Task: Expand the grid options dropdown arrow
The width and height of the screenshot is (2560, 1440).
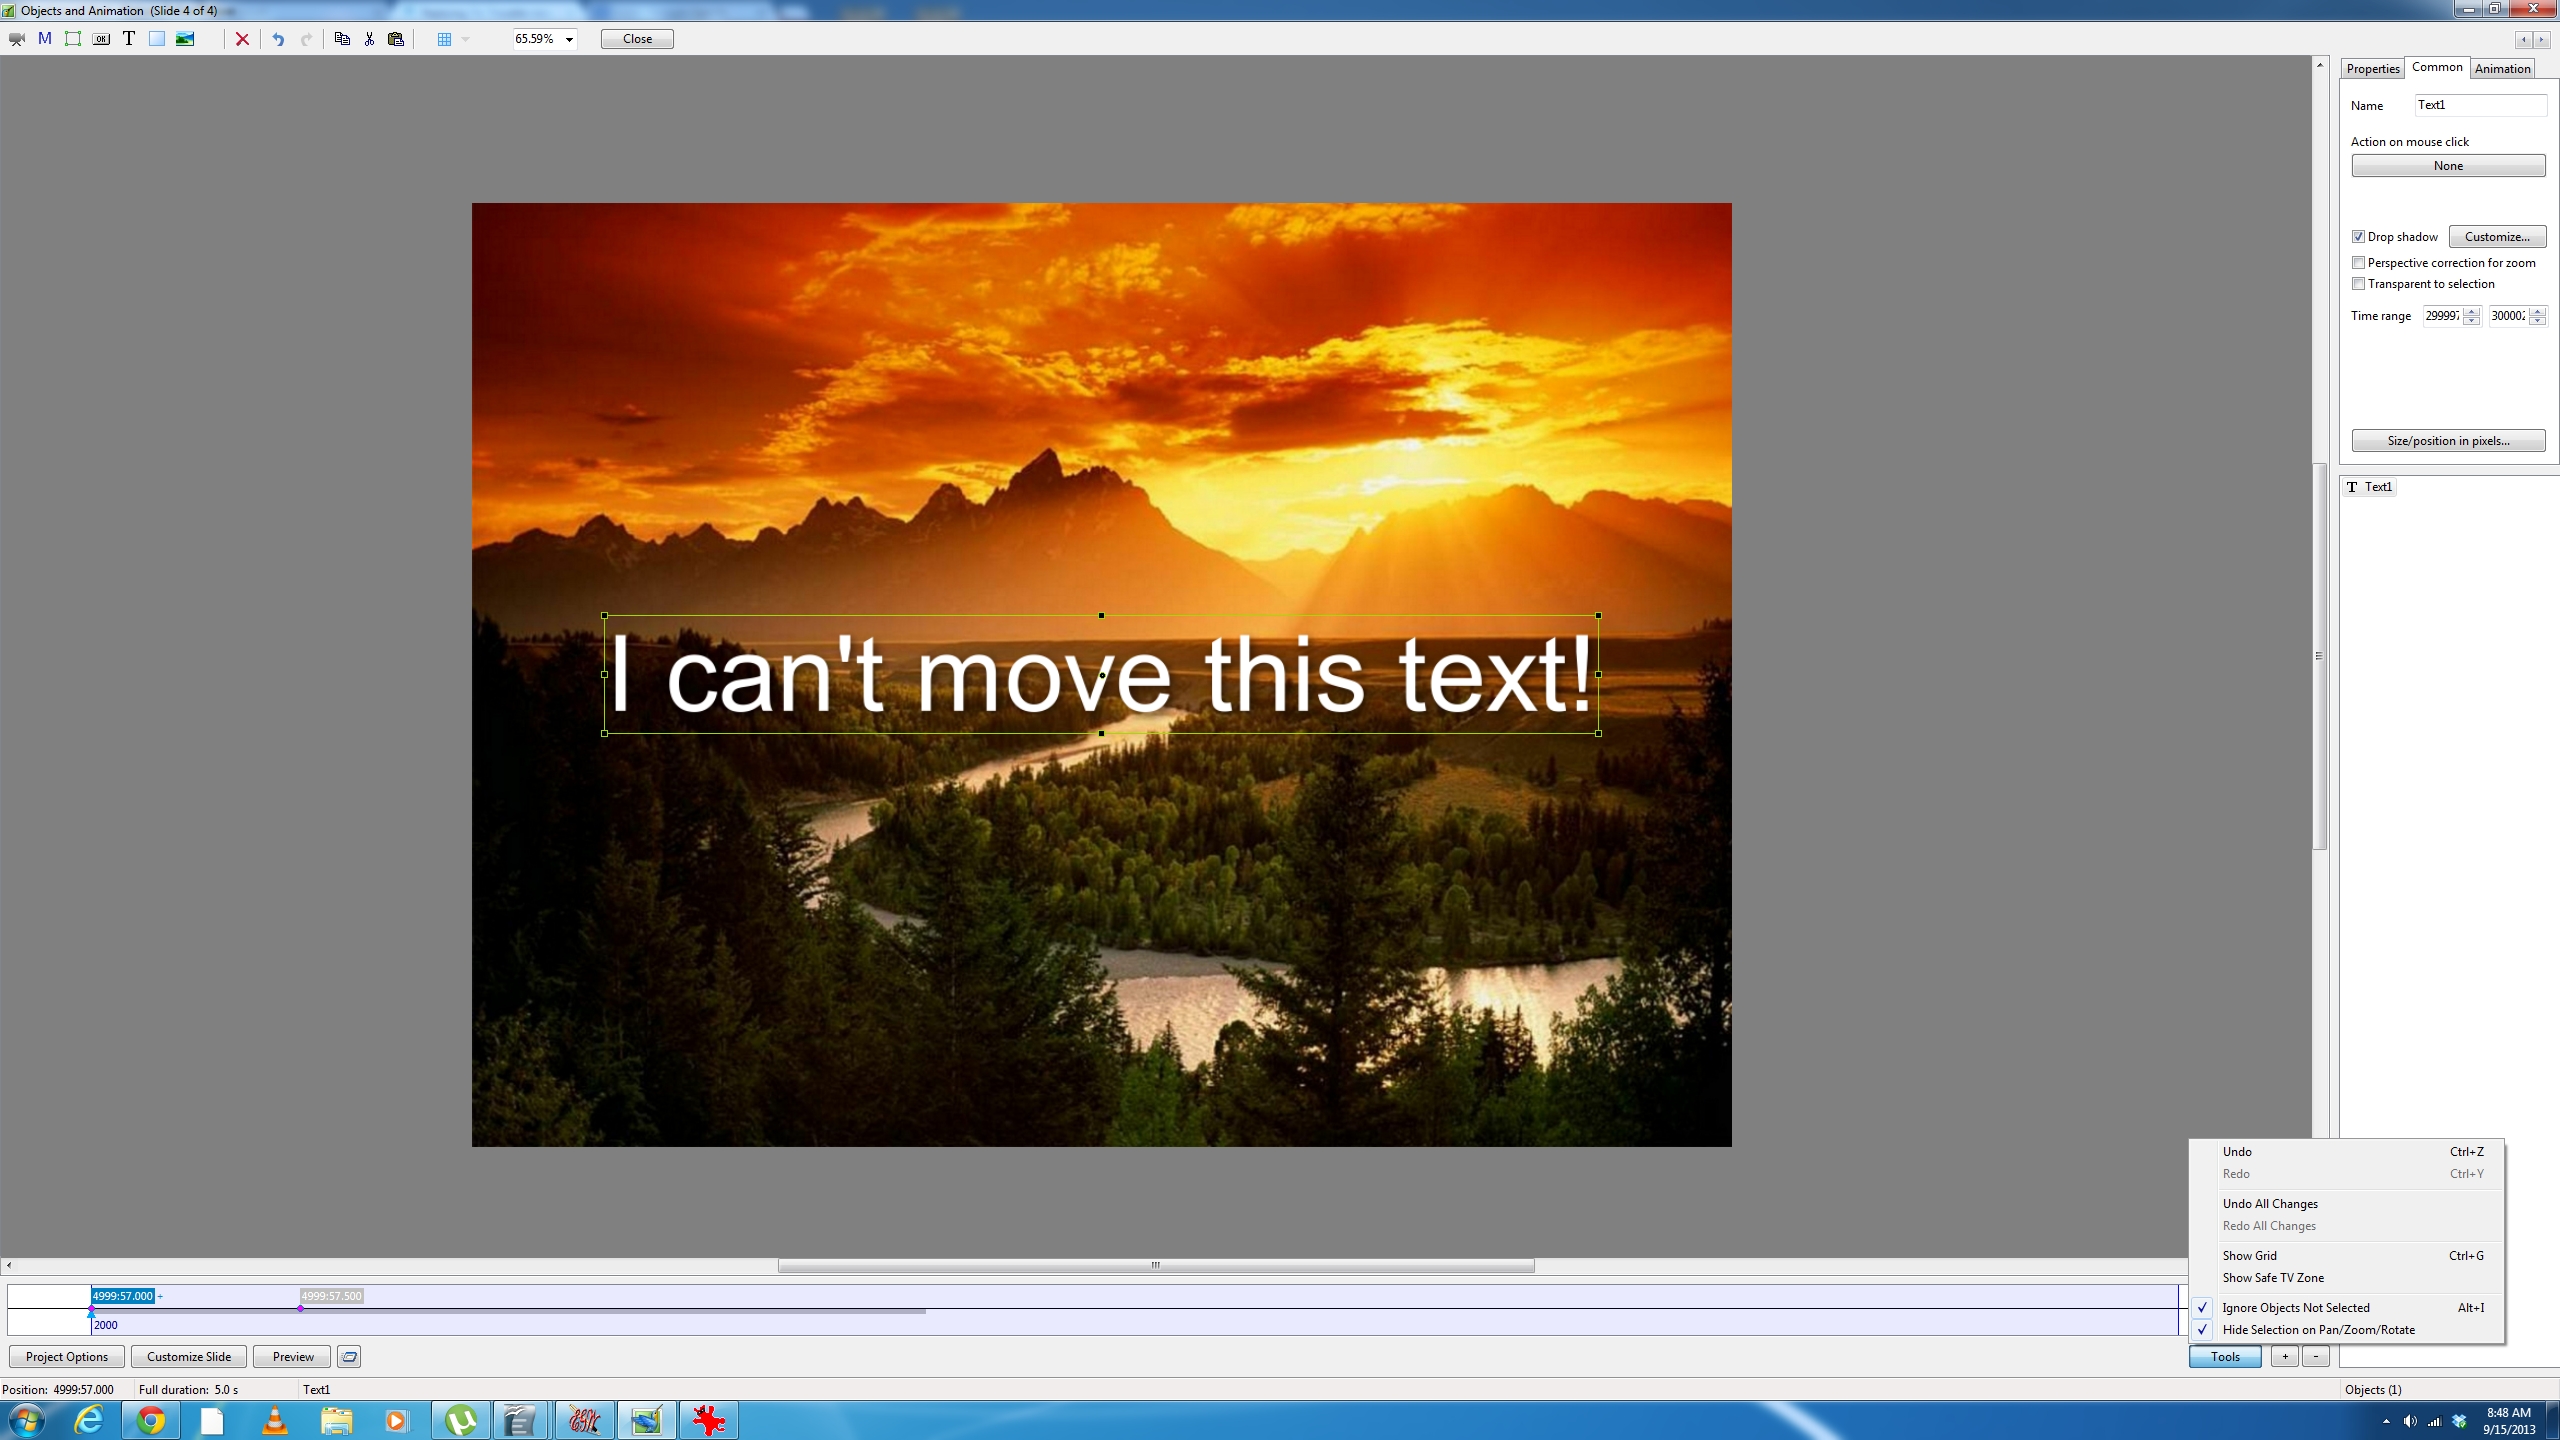Action: [x=465, y=39]
